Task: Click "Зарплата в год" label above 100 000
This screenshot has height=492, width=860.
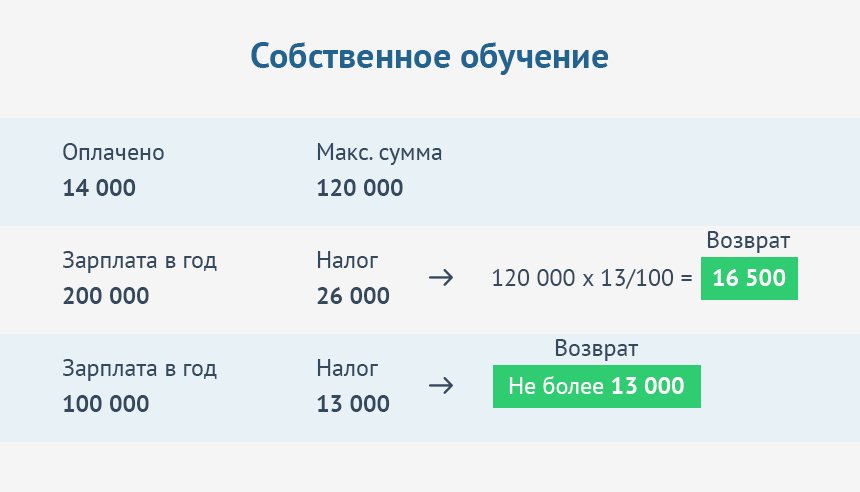Action: [139, 368]
